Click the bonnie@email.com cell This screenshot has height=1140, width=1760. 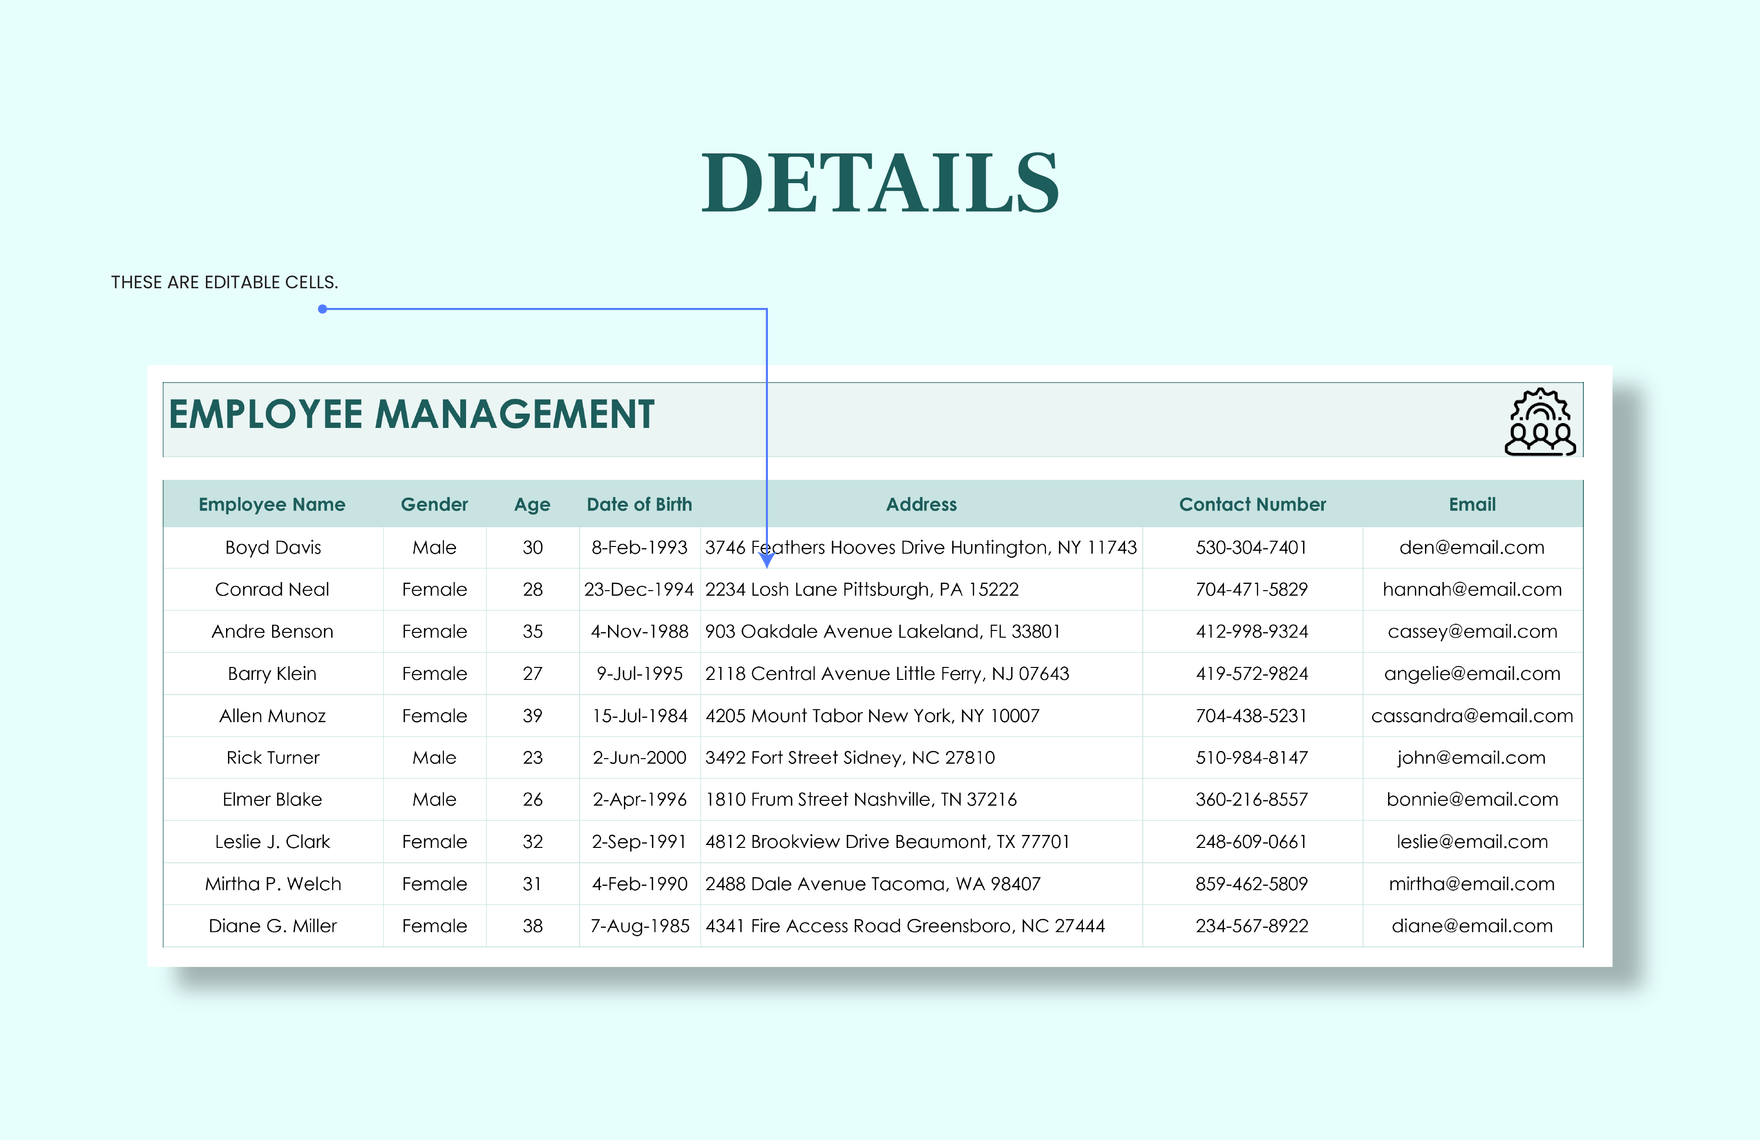click(x=1473, y=800)
